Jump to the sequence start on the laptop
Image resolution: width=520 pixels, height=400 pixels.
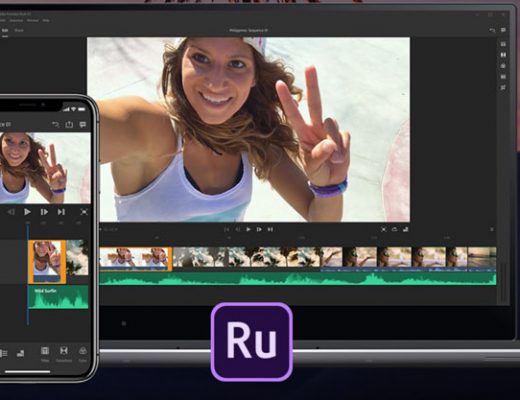(226, 229)
